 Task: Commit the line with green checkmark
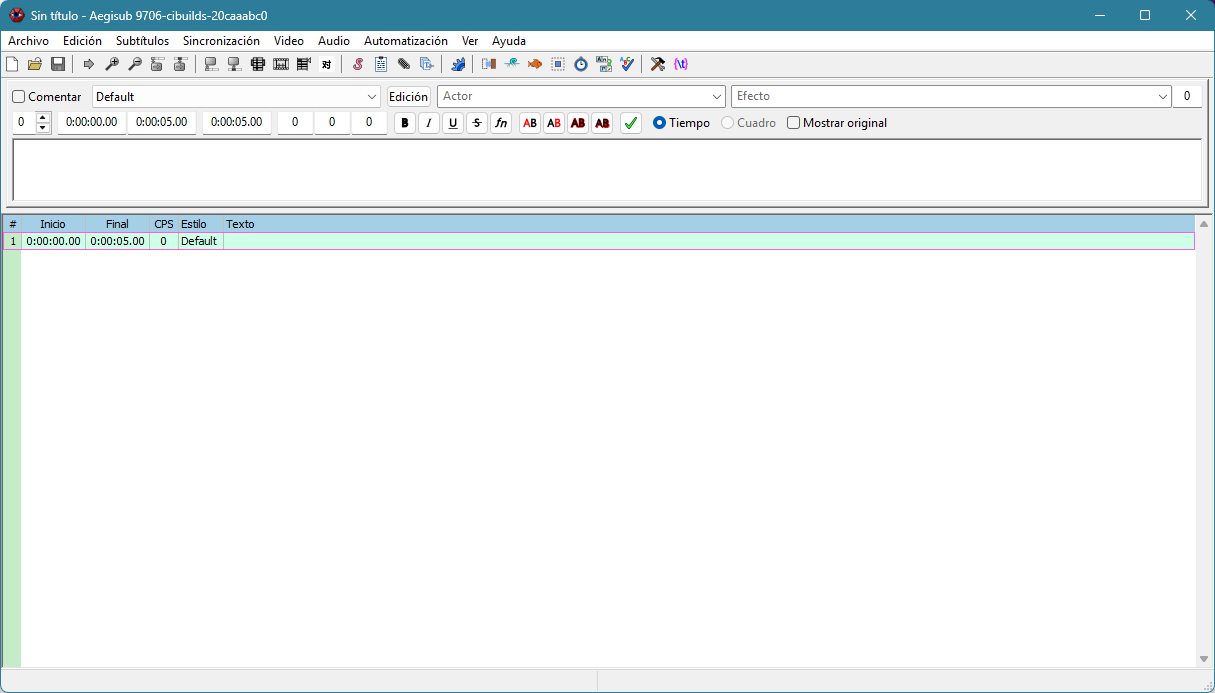[631, 123]
